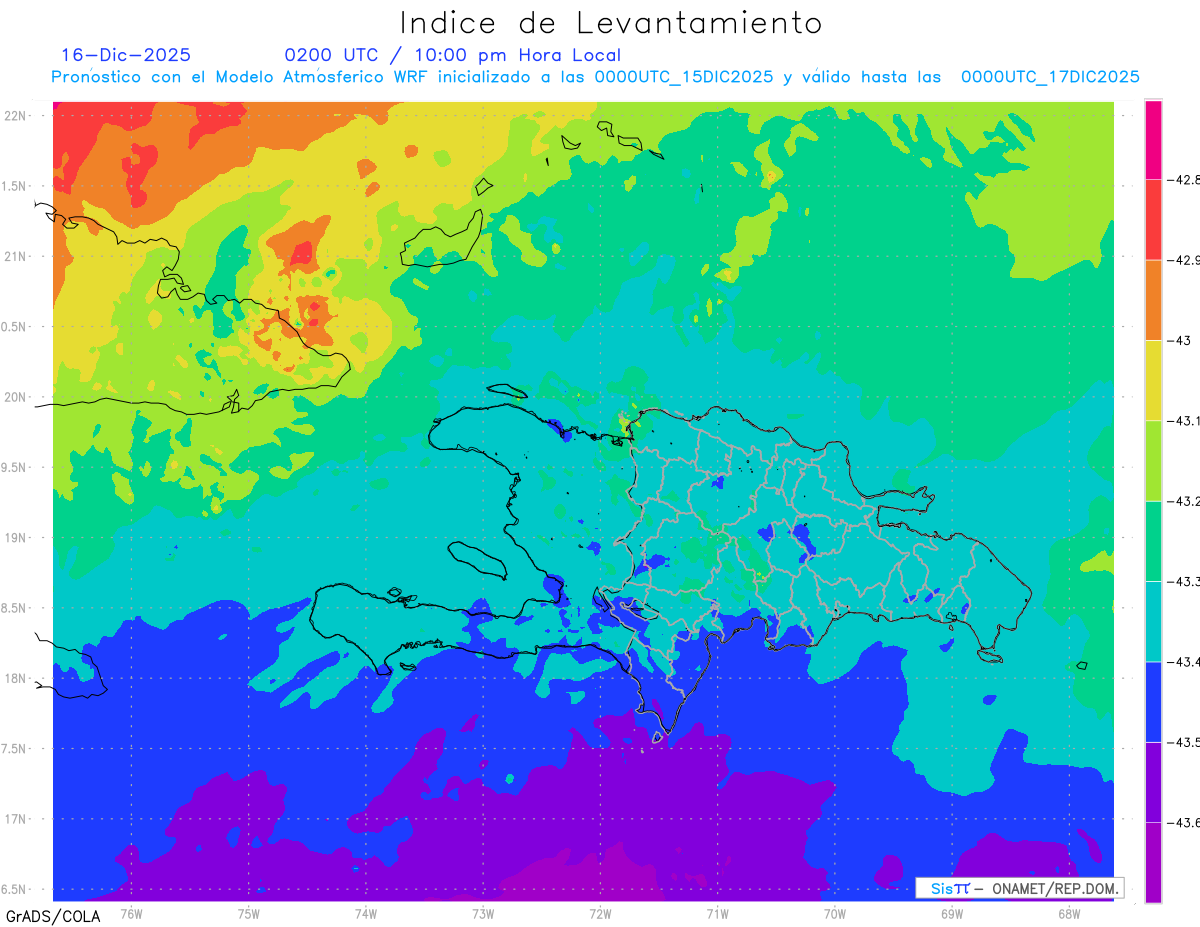Click the '73W' longitude label
The image size is (1200, 927).
483,914
